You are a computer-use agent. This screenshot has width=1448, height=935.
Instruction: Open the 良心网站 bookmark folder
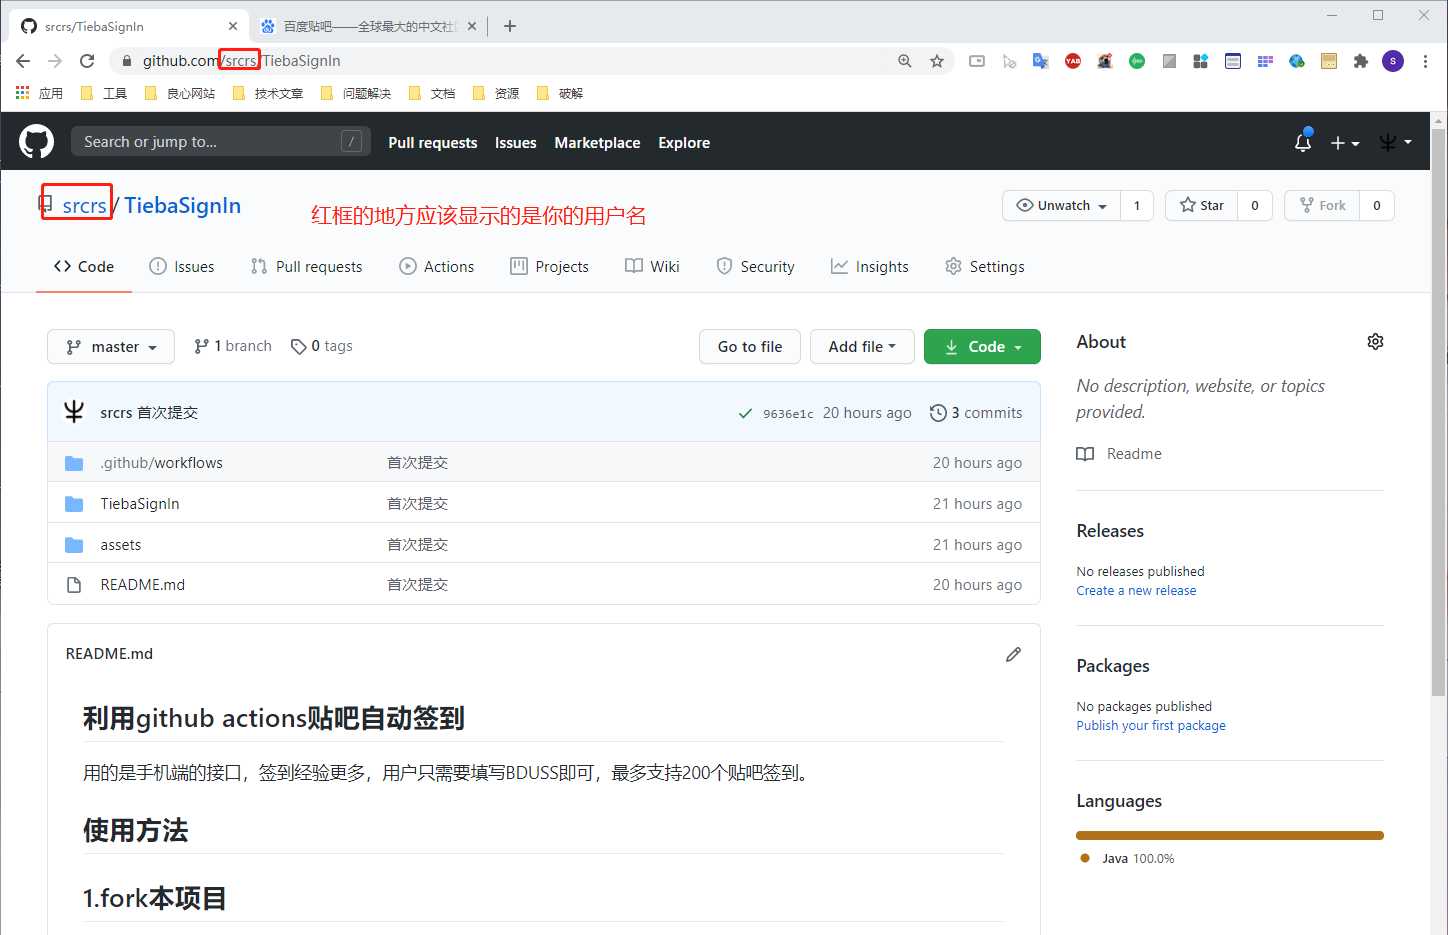(180, 93)
